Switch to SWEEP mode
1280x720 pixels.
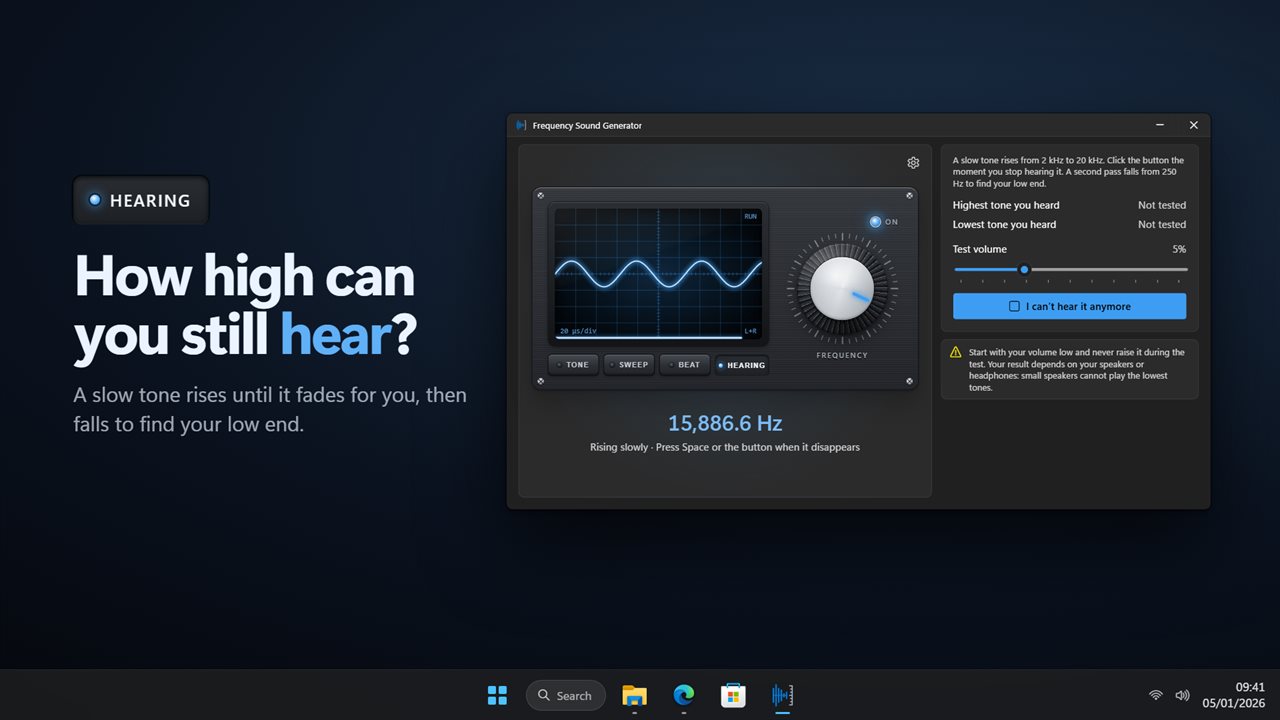click(629, 365)
